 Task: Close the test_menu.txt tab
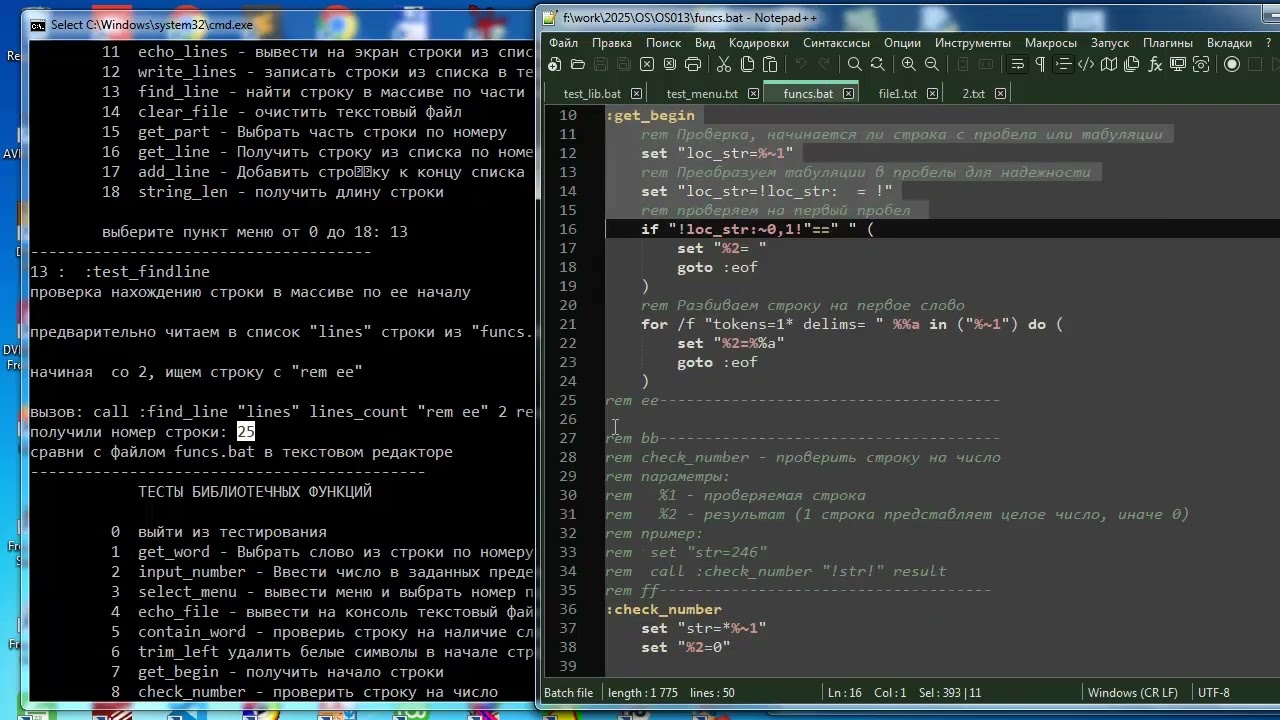(x=753, y=93)
